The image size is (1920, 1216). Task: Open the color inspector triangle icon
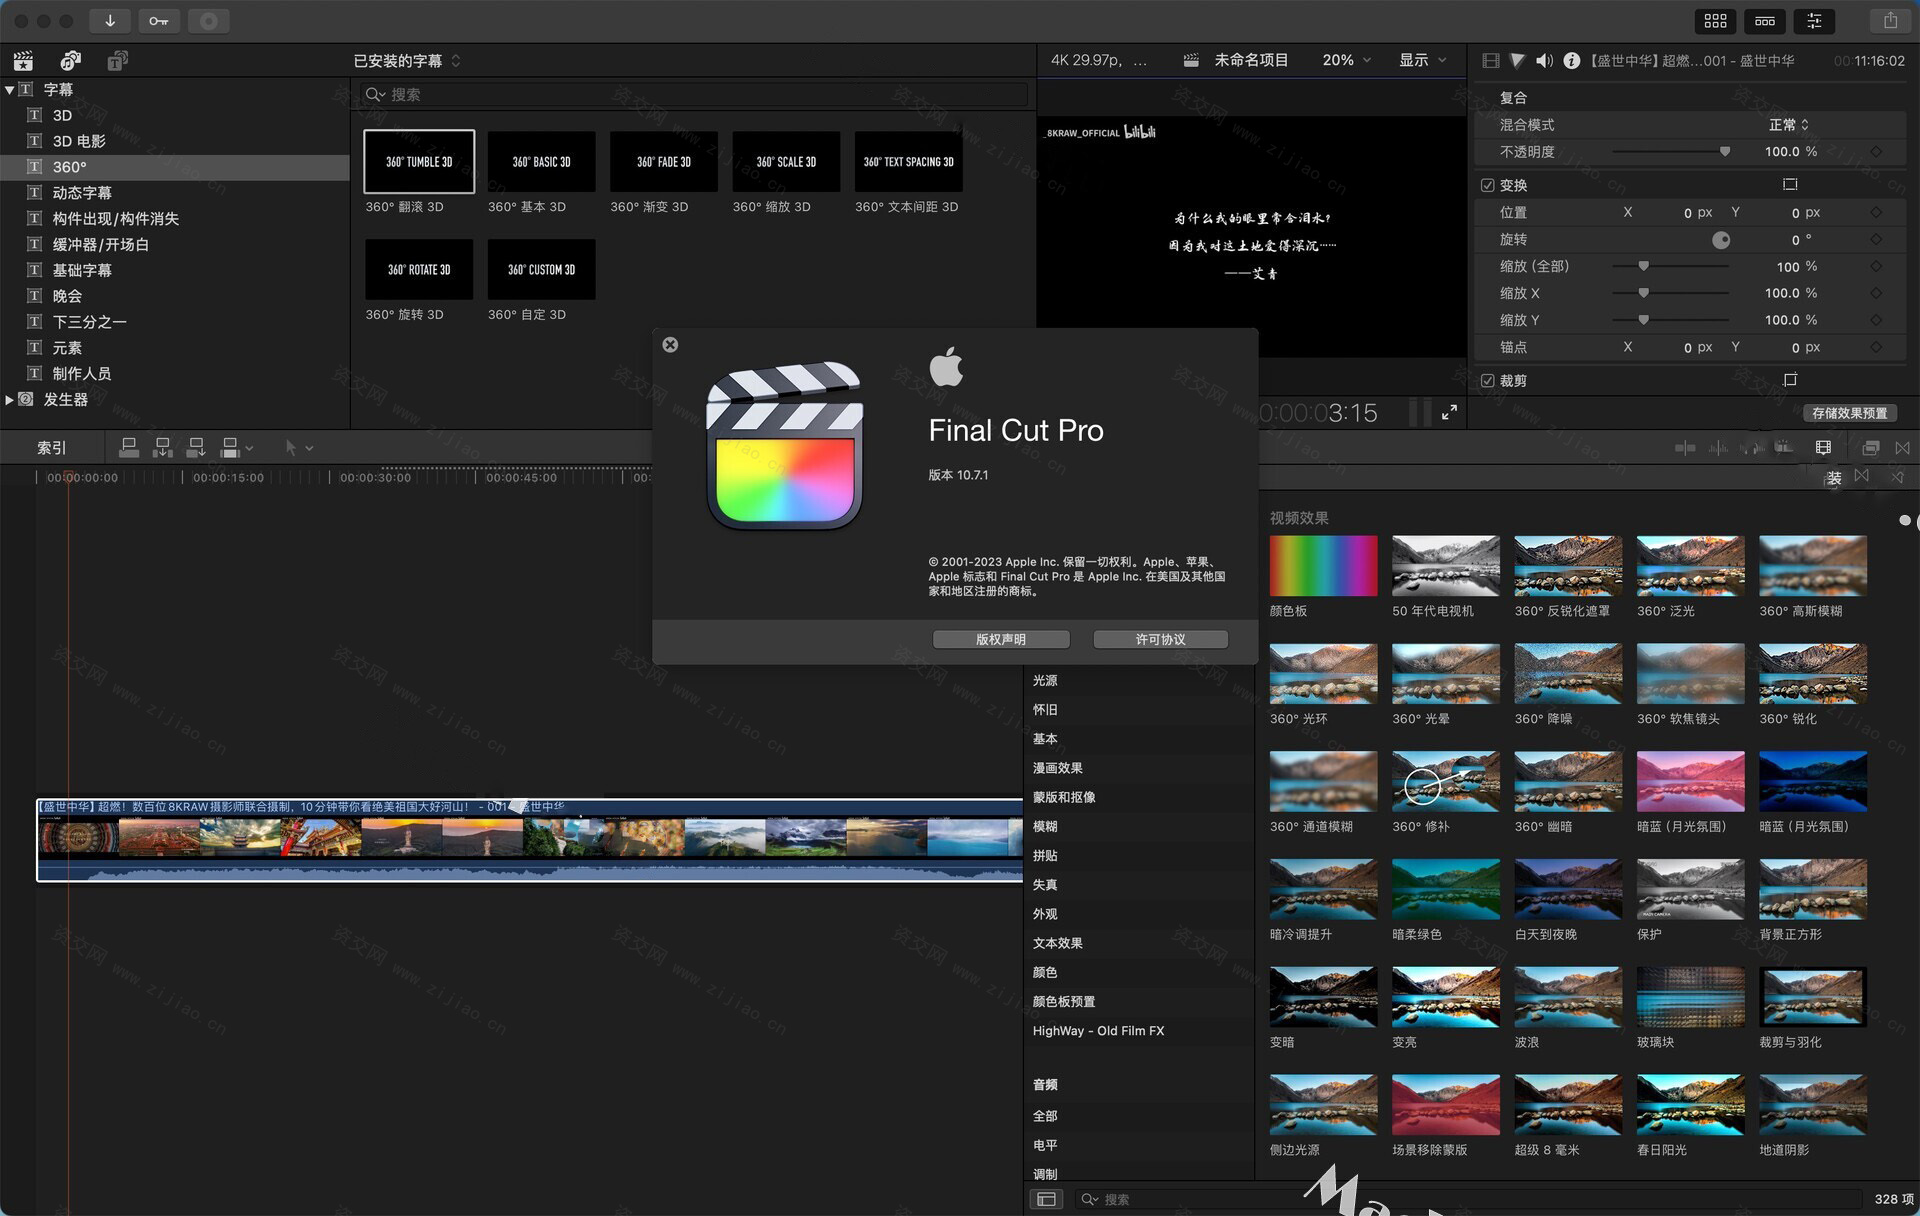(x=1517, y=61)
